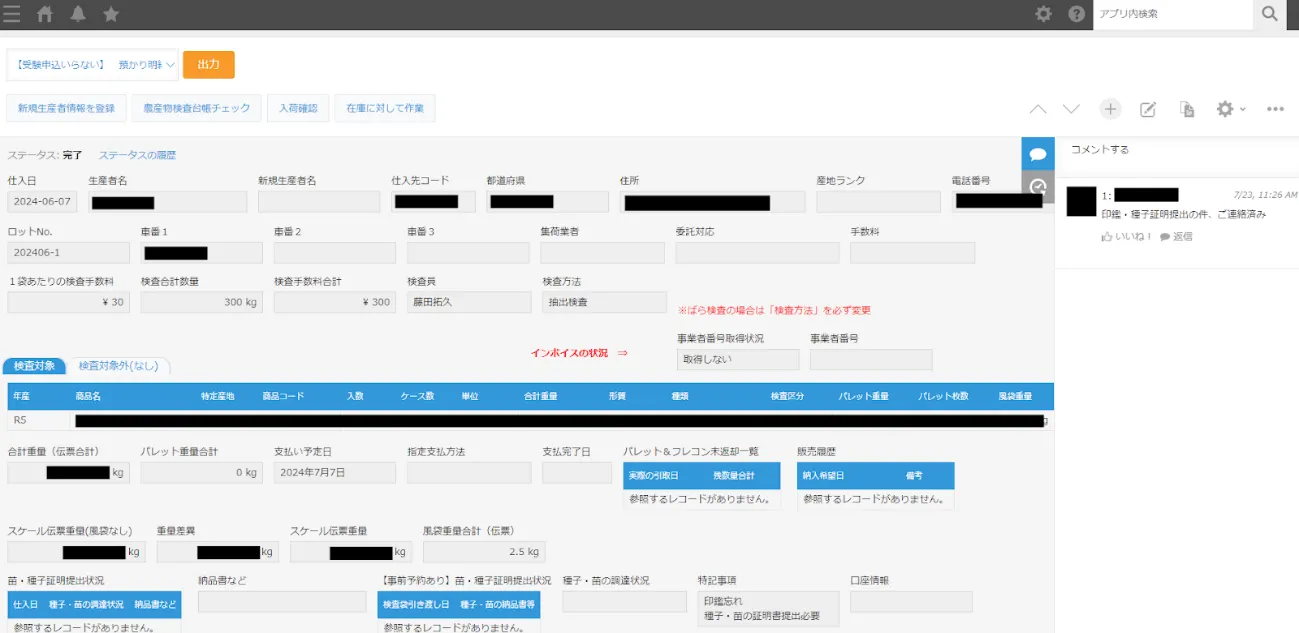Open the hamburger menu in header
This screenshot has width=1299, height=633.
pos(12,14)
